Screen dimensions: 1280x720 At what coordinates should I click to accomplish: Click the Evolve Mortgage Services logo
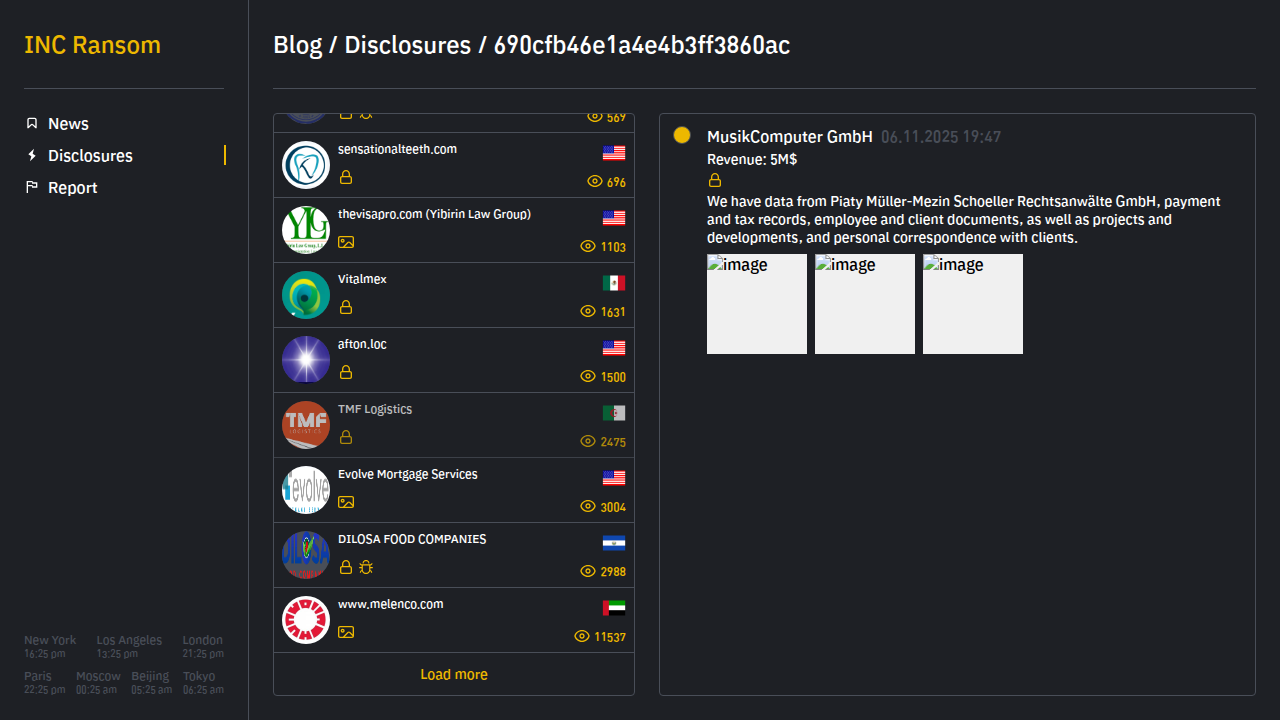coord(306,490)
